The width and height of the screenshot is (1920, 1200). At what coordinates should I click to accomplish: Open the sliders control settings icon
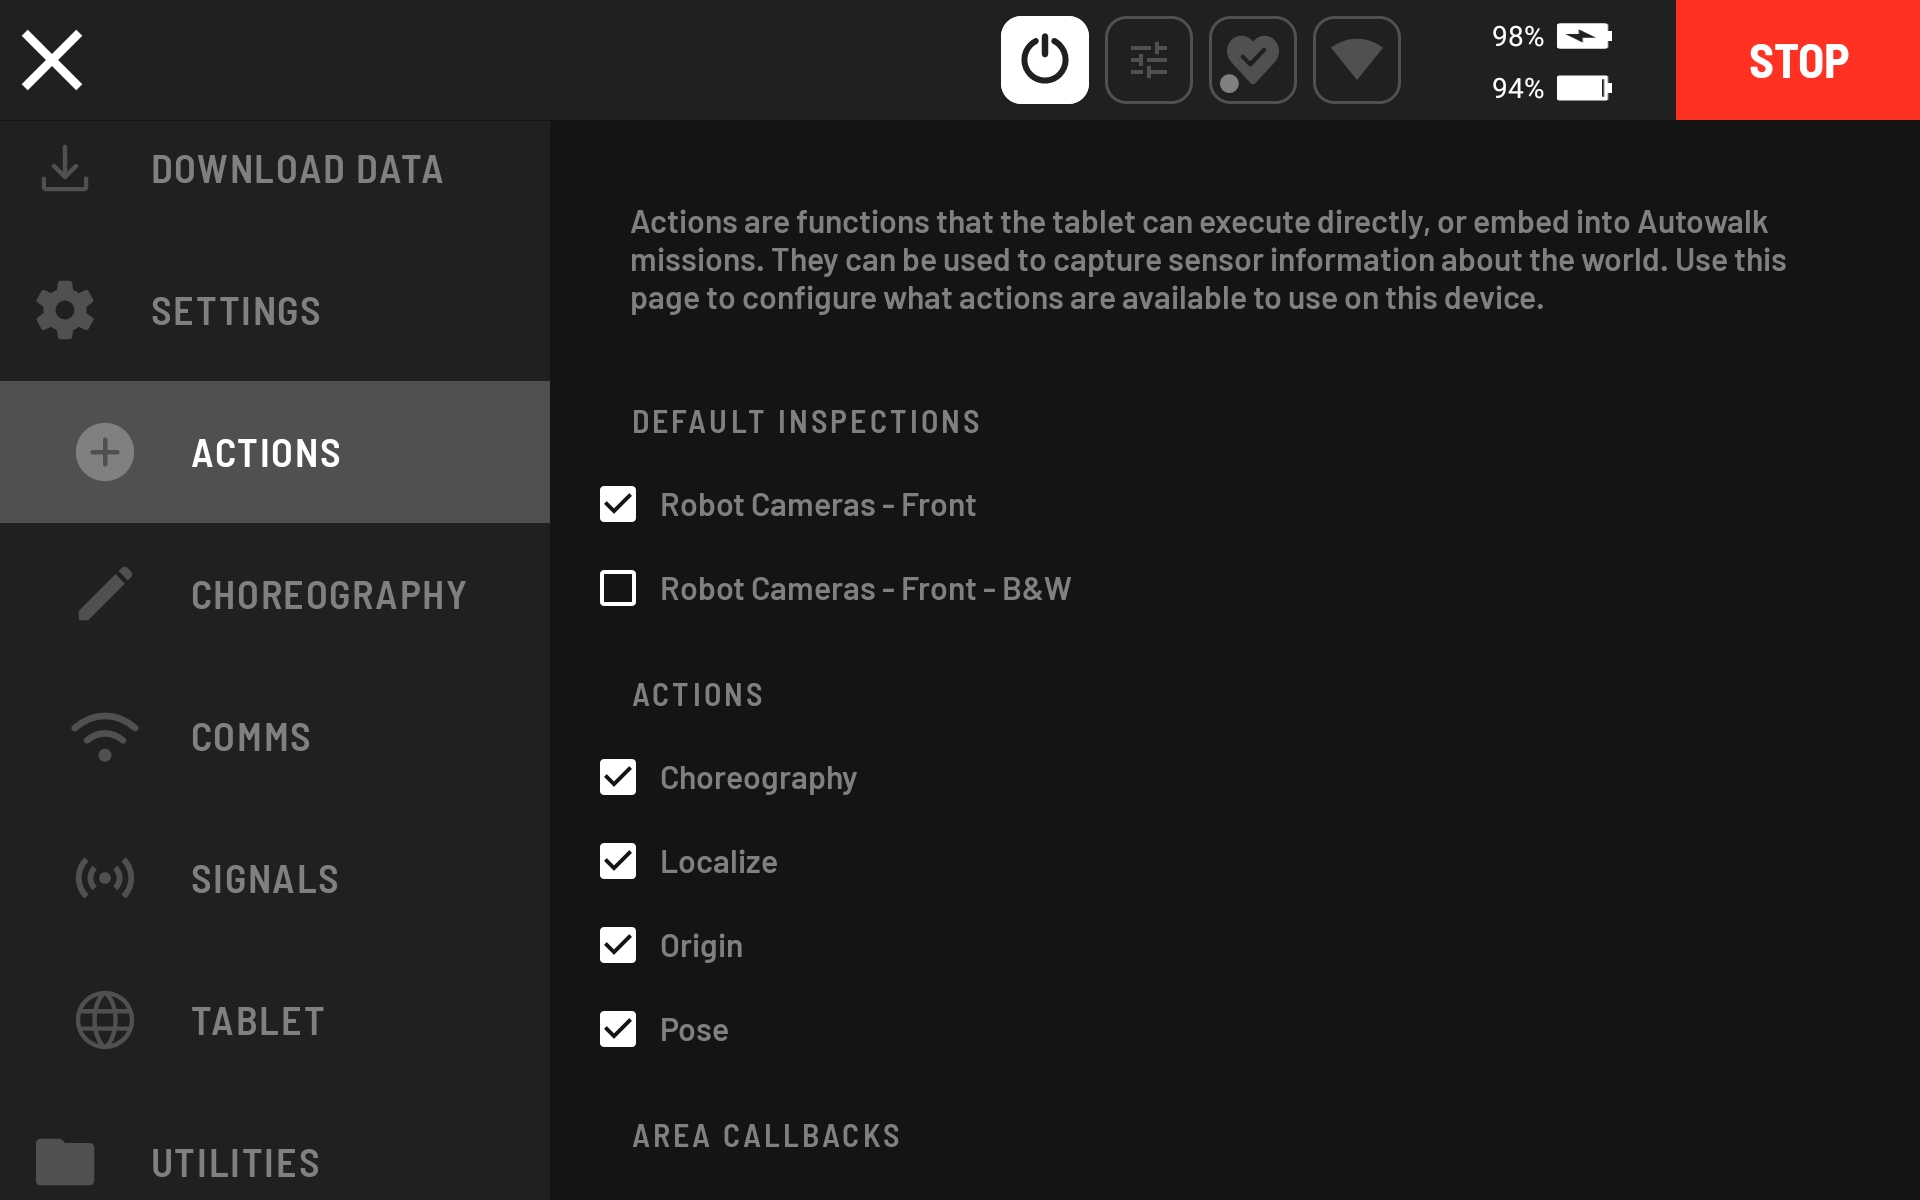(x=1148, y=60)
